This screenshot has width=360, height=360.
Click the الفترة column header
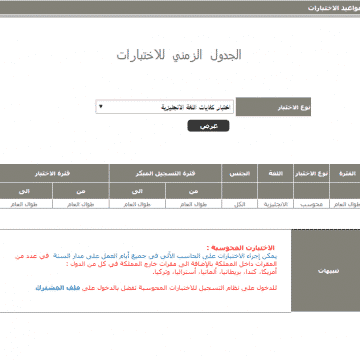pos(345,173)
